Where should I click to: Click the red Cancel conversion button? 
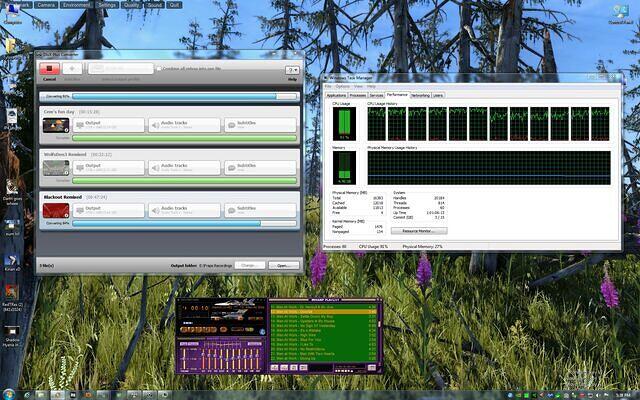[49, 69]
